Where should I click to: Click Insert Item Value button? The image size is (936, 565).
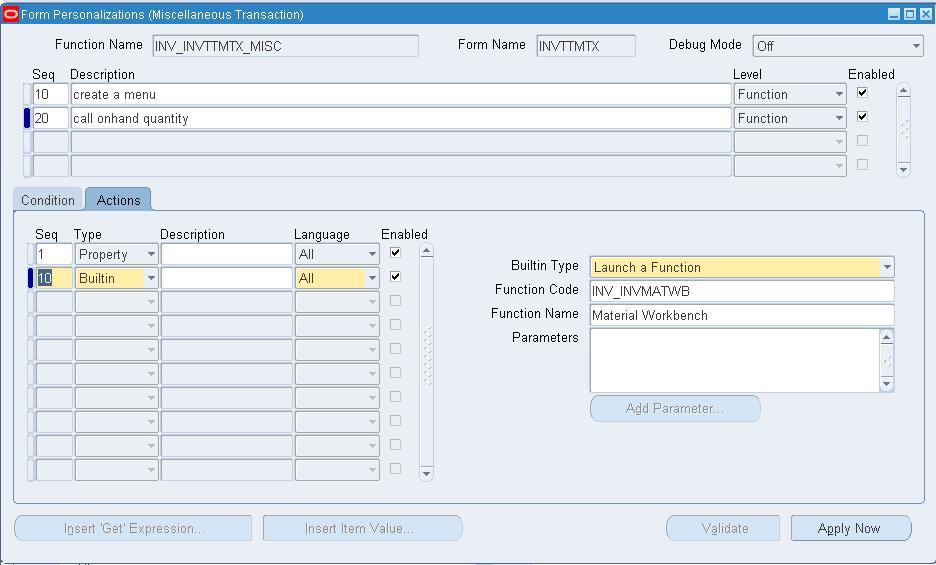[362, 529]
